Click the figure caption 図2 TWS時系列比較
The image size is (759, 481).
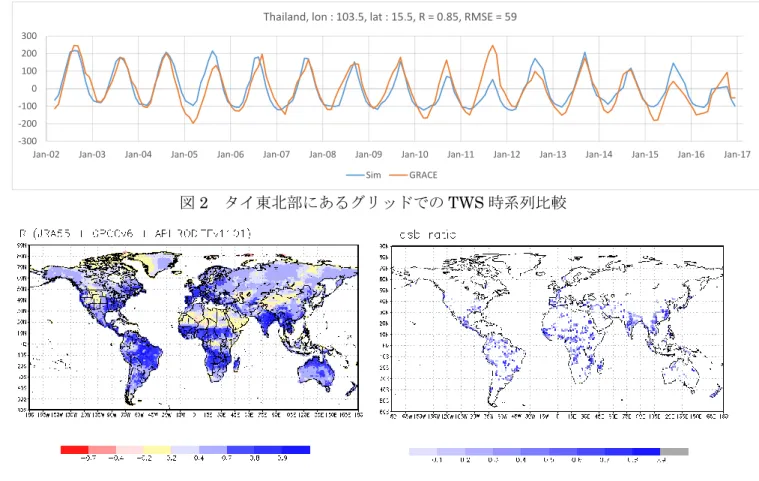click(373, 202)
